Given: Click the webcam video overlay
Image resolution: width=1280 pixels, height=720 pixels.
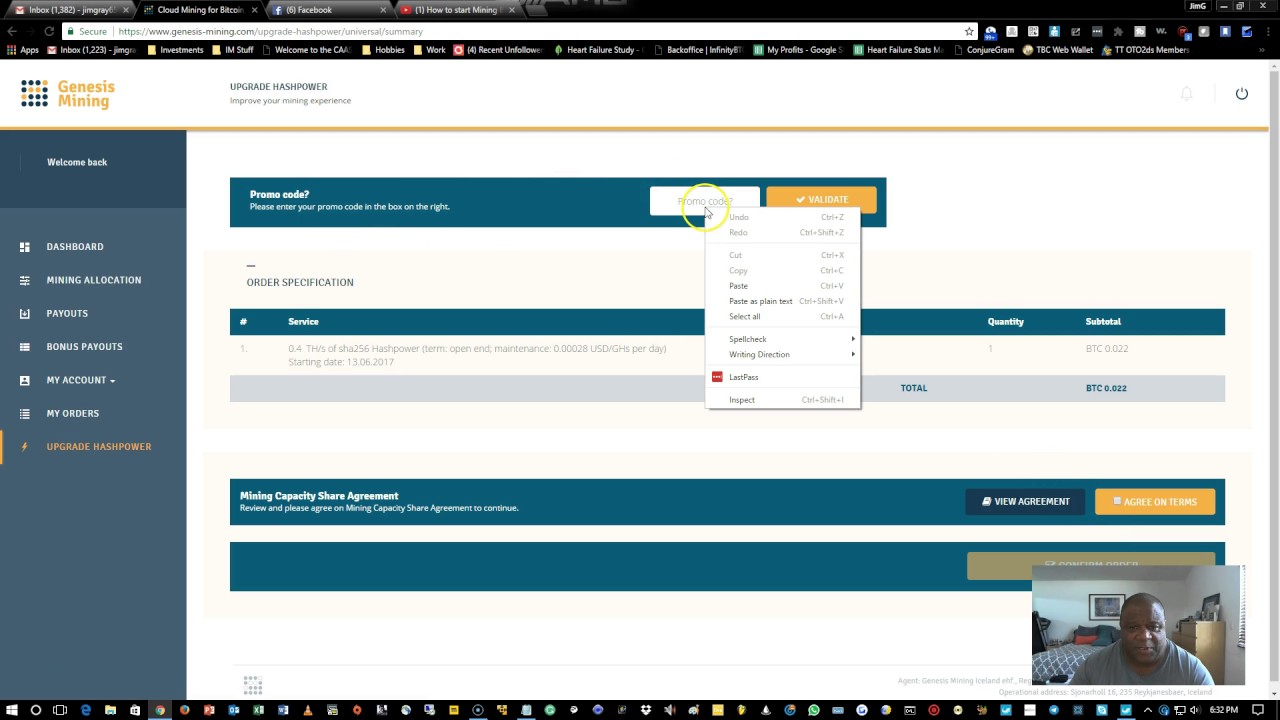Looking at the screenshot, I should coord(1138,625).
